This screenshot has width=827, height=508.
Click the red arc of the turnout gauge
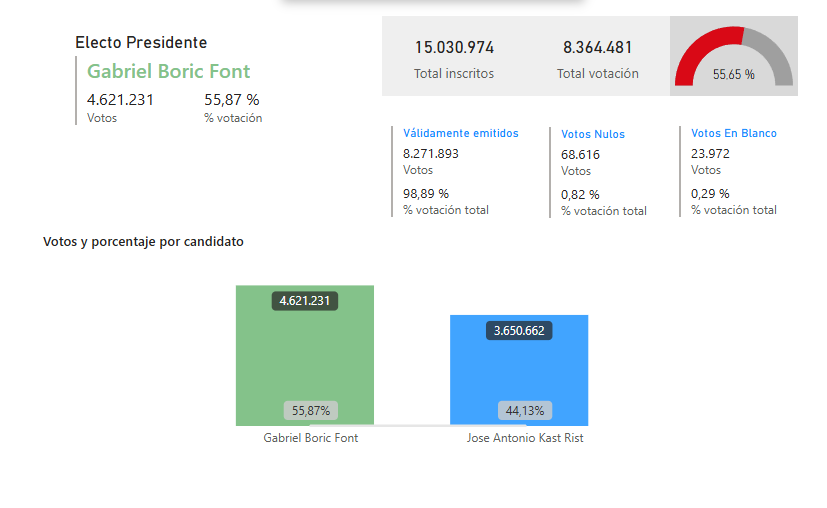tap(700, 50)
